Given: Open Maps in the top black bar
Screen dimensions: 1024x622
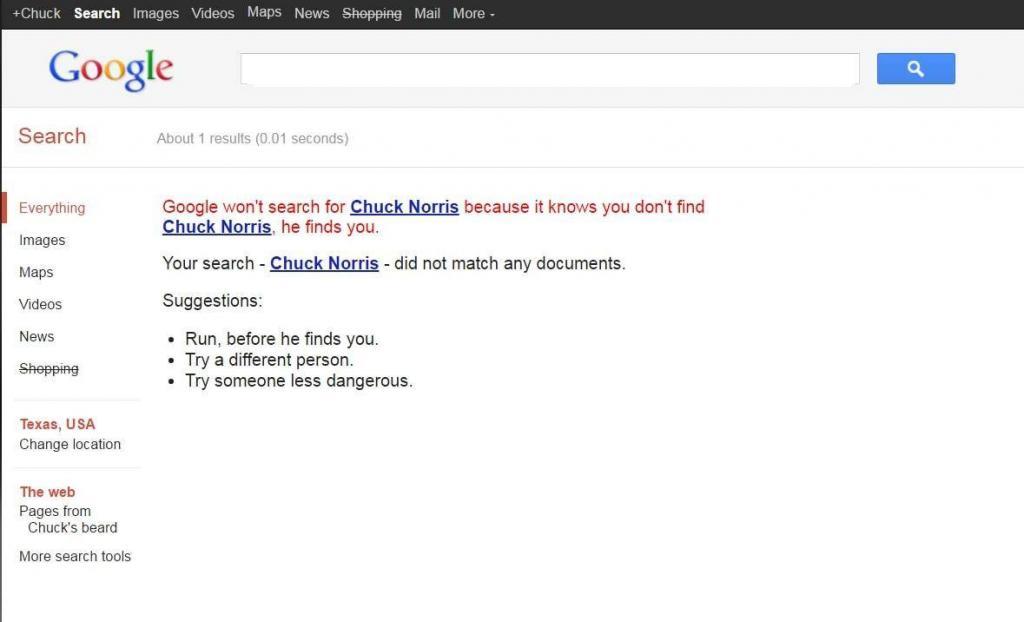Looking at the screenshot, I should [264, 12].
